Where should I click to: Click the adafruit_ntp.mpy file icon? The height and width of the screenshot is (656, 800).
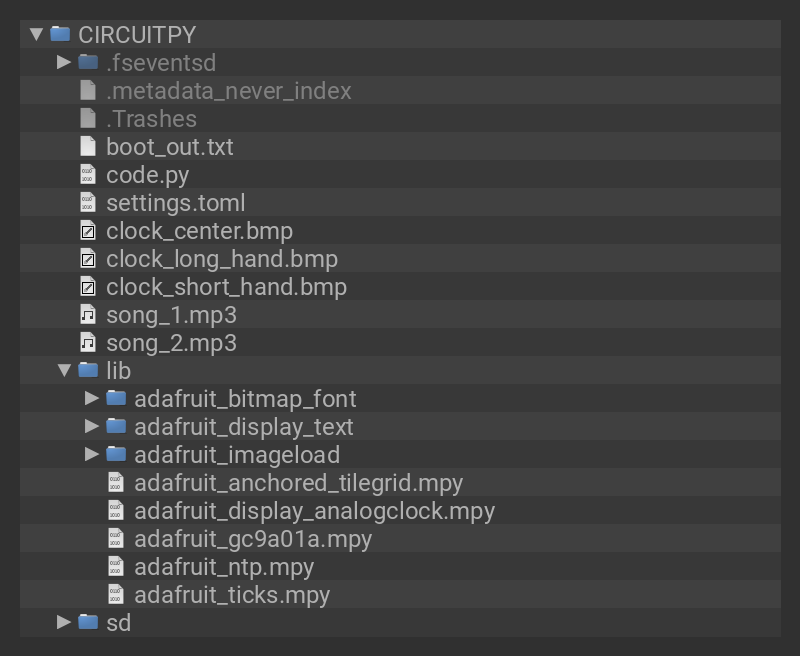click(x=116, y=567)
